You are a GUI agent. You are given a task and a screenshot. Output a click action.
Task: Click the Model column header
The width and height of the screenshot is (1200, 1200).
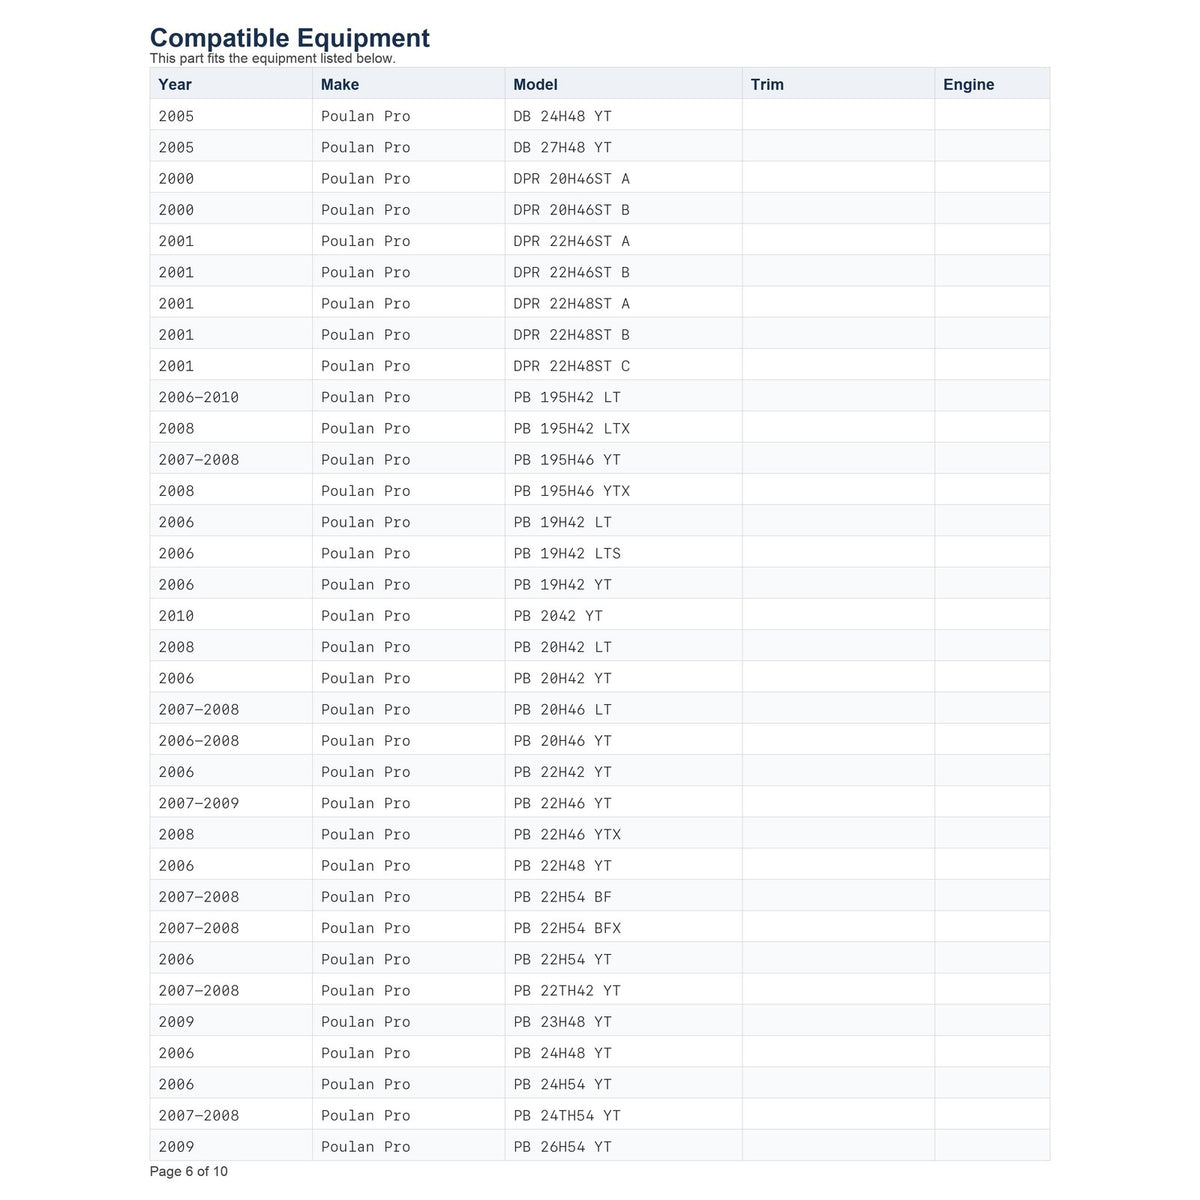[x=624, y=84]
